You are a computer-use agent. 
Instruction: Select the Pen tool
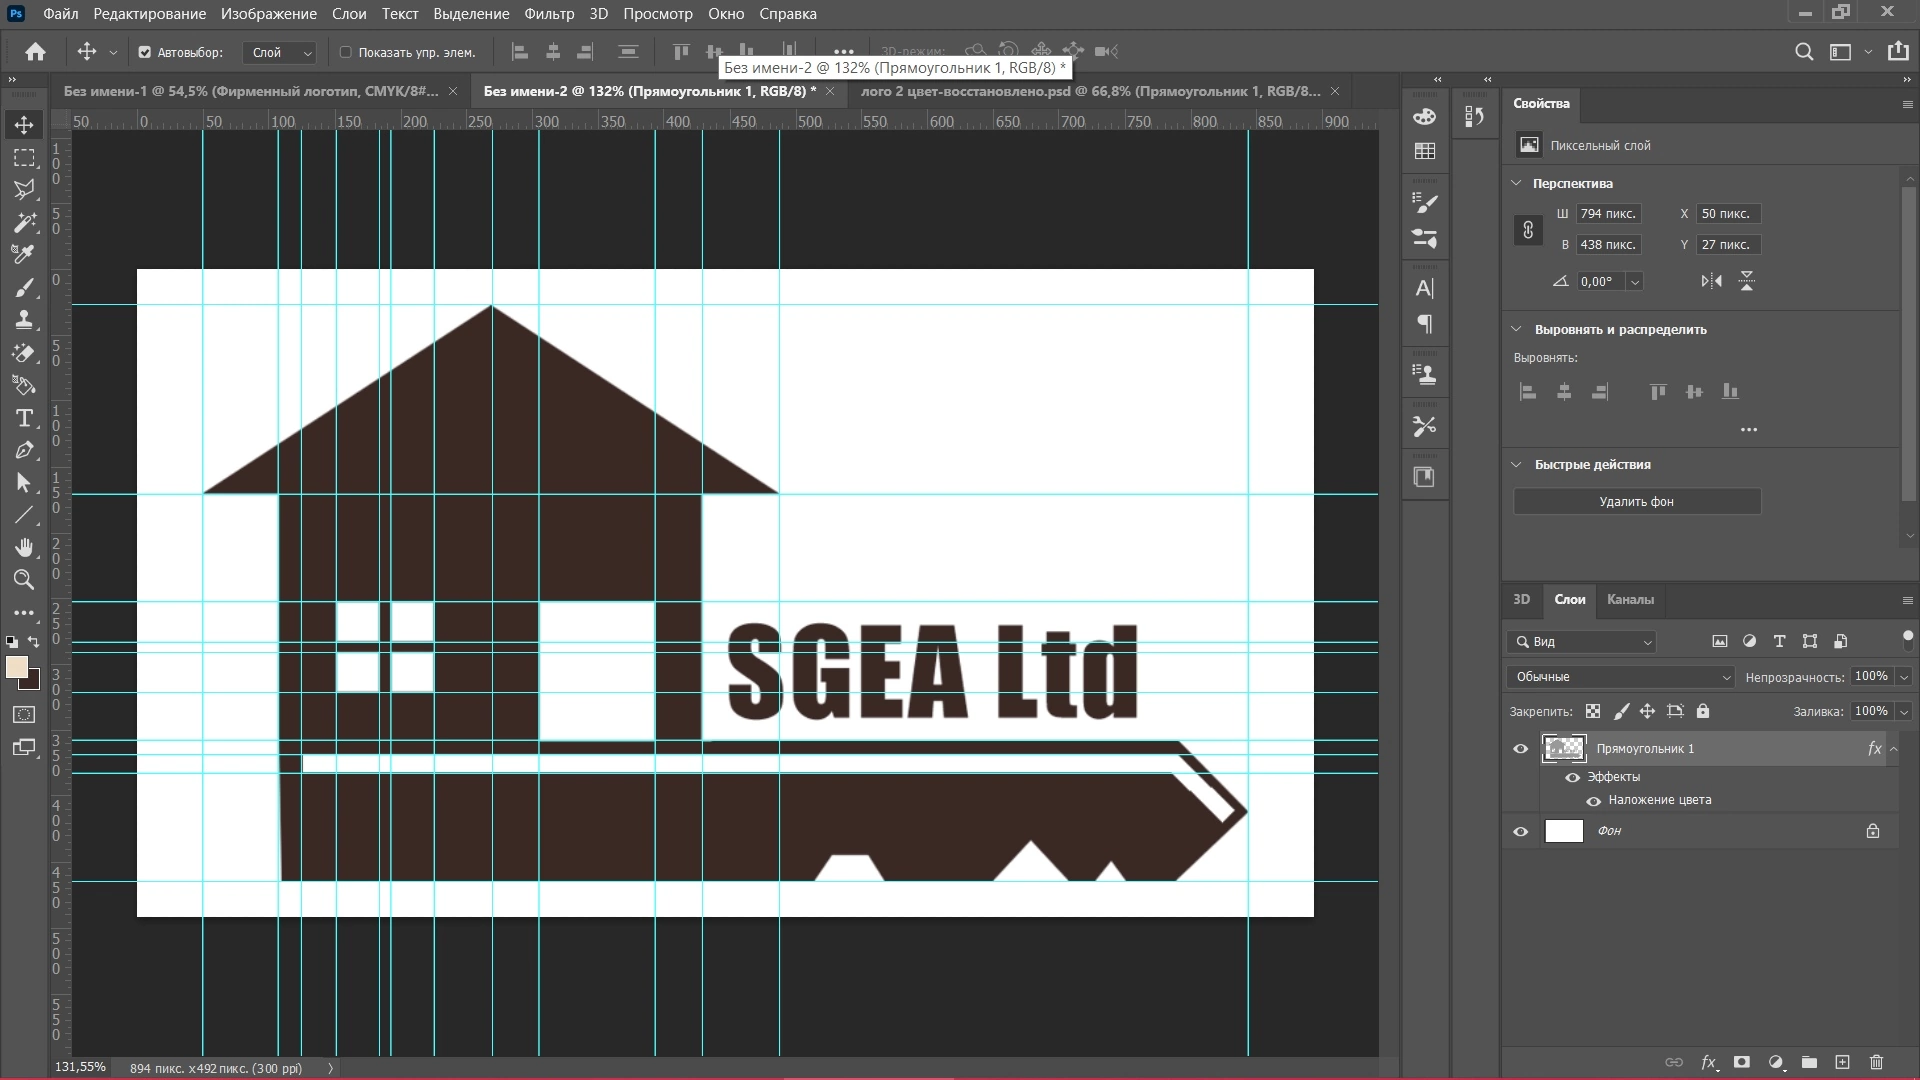pos(24,451)
